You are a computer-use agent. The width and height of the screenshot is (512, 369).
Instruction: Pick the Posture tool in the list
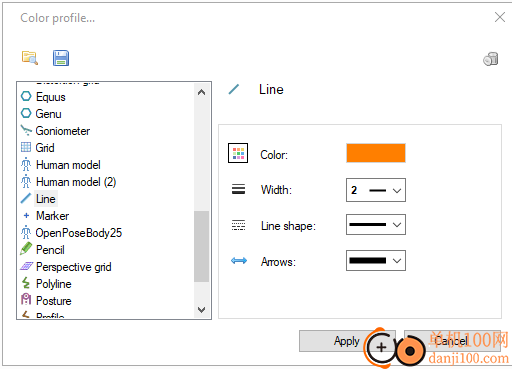(x=54, y=301)
